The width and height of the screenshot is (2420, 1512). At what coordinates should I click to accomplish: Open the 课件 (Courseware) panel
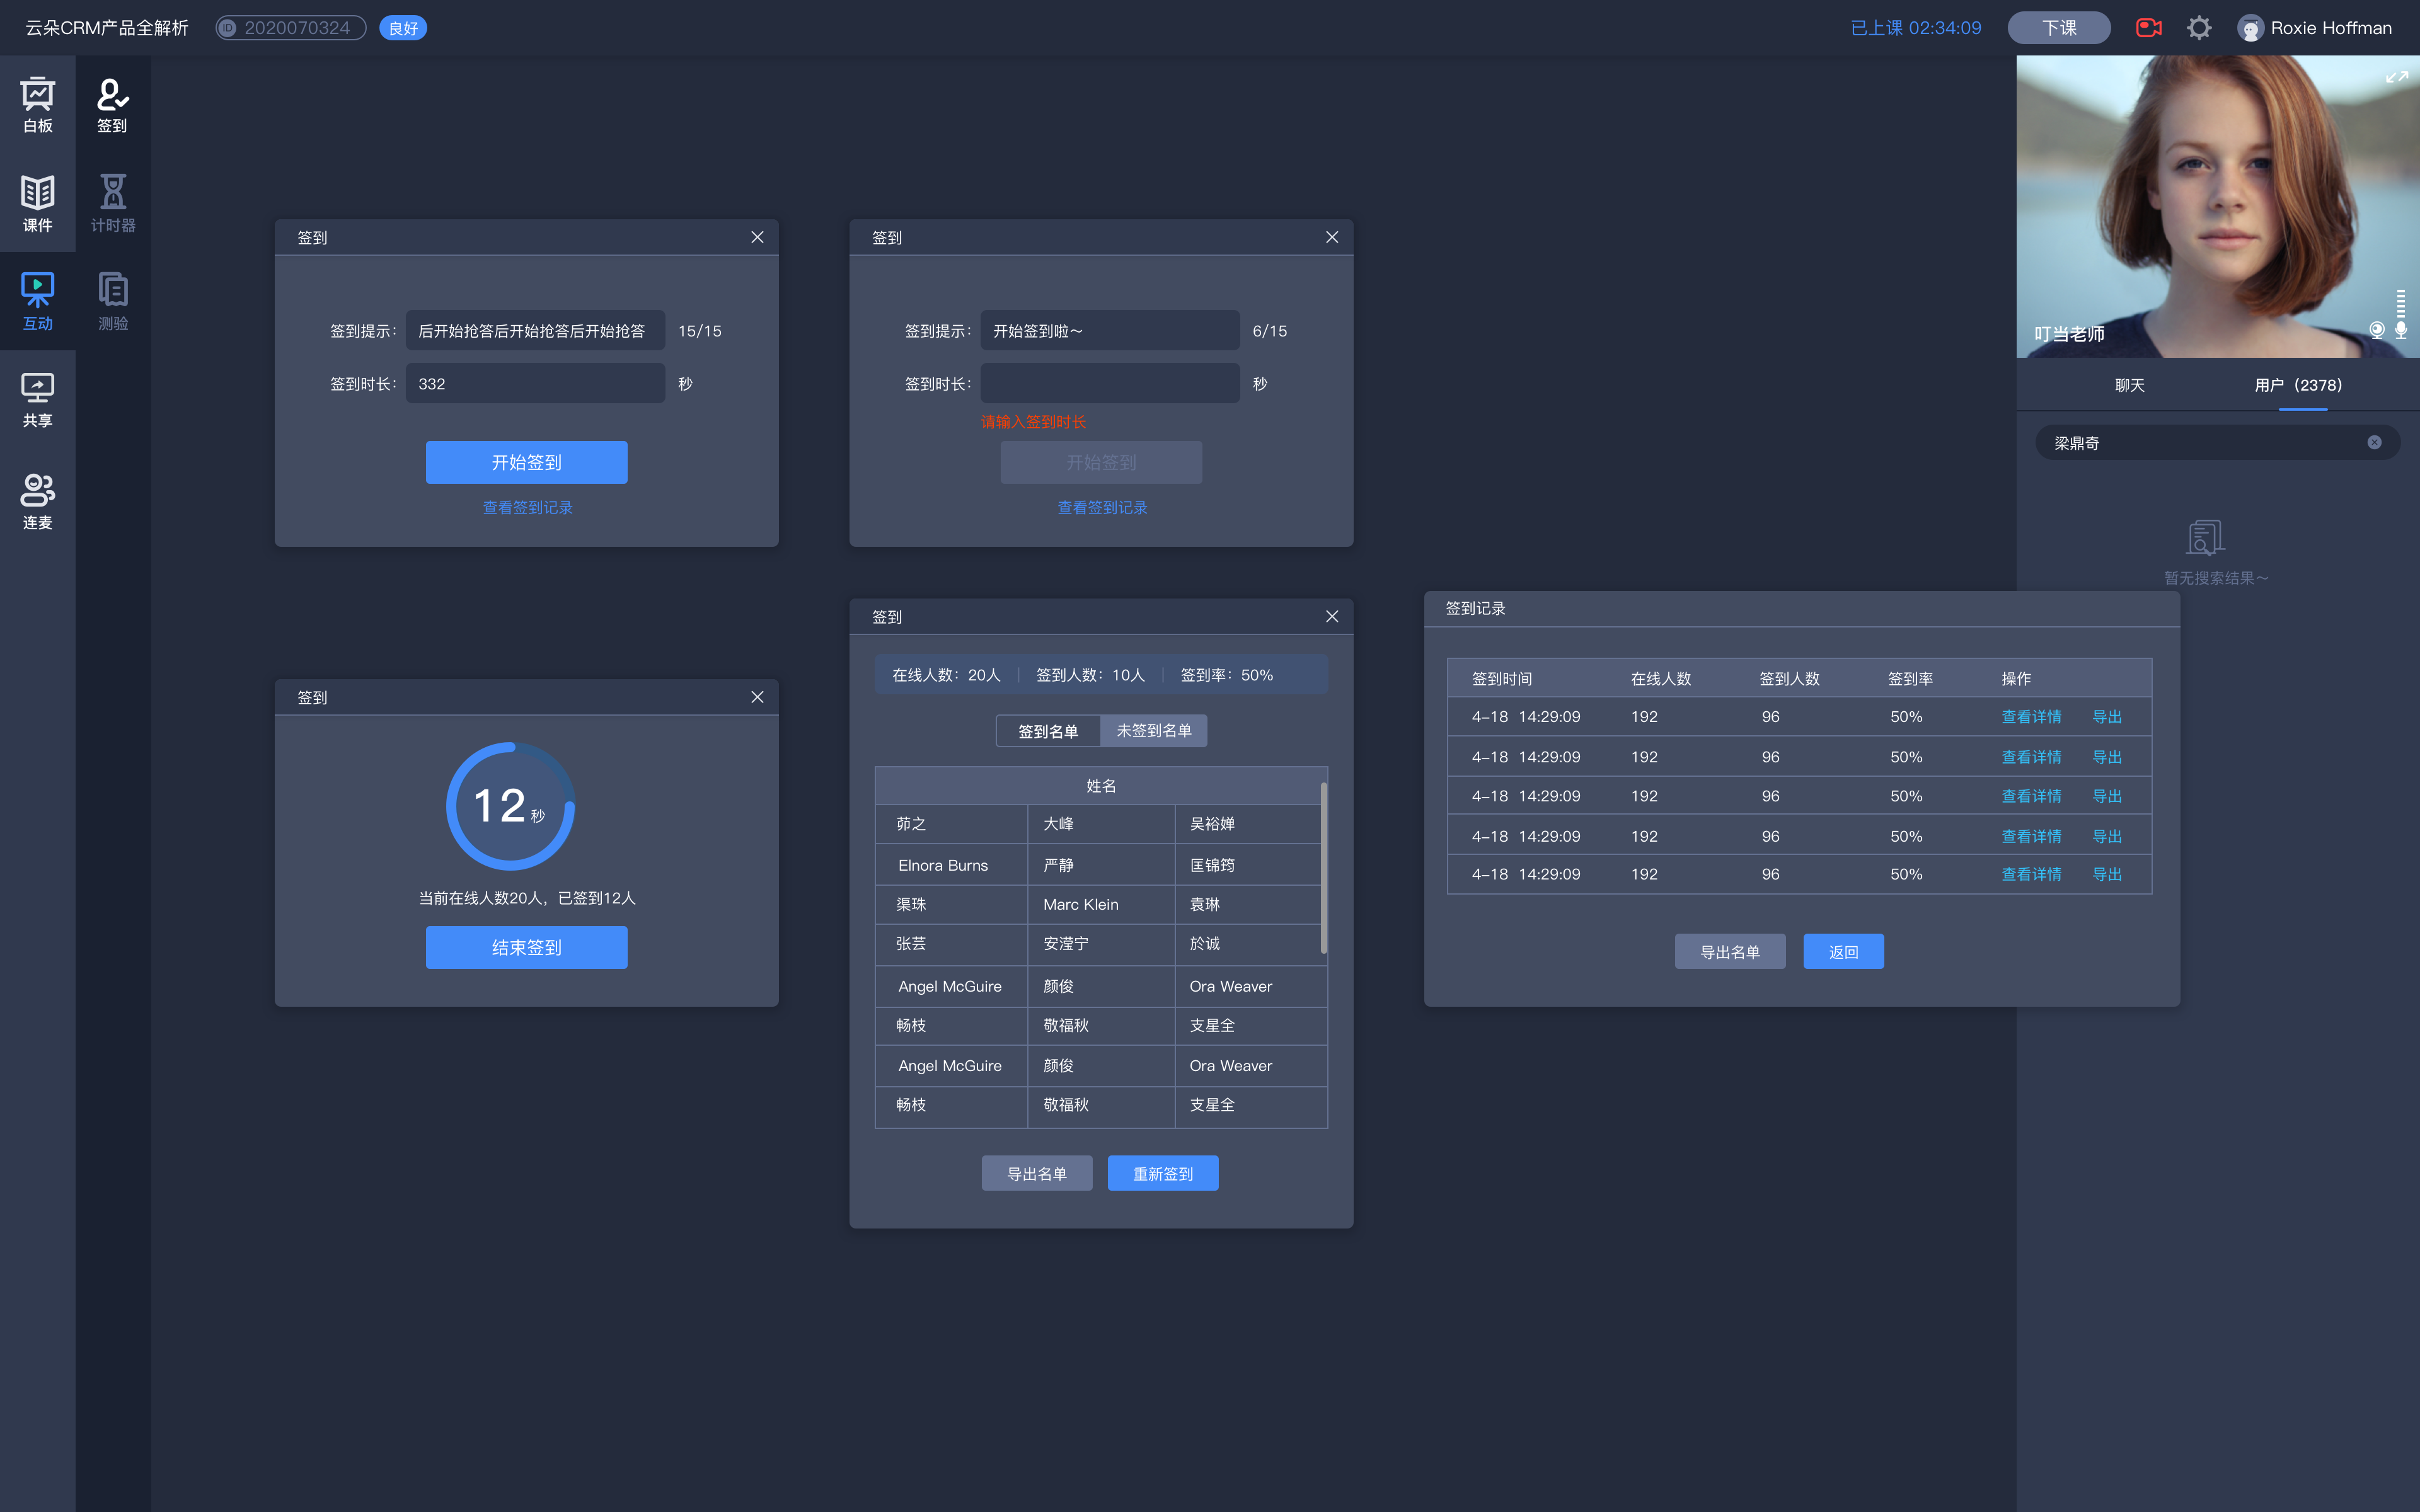click(38, 200)
